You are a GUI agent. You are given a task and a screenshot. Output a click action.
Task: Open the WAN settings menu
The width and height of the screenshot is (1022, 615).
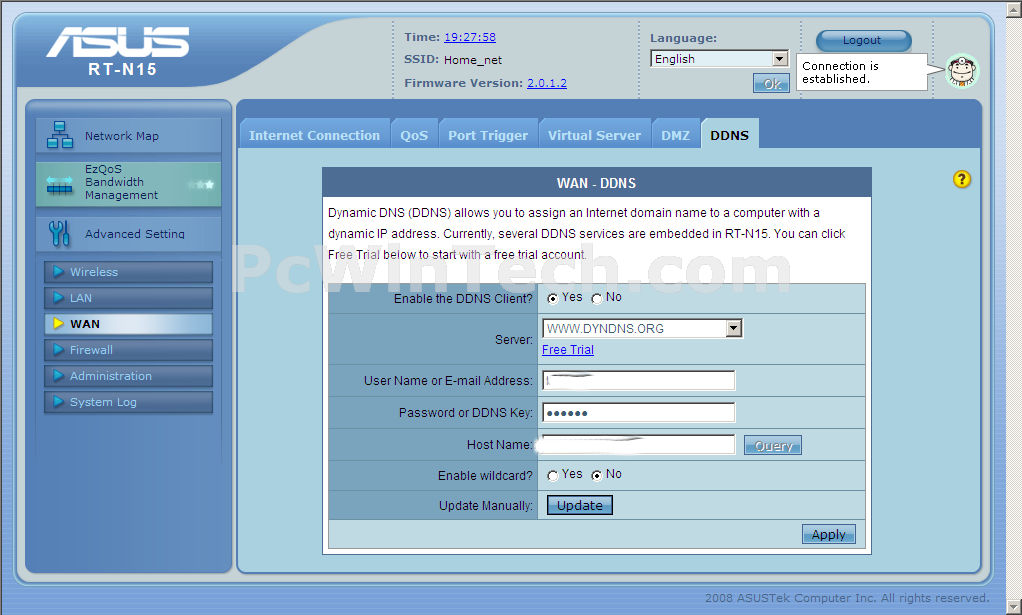pos(128,324)
